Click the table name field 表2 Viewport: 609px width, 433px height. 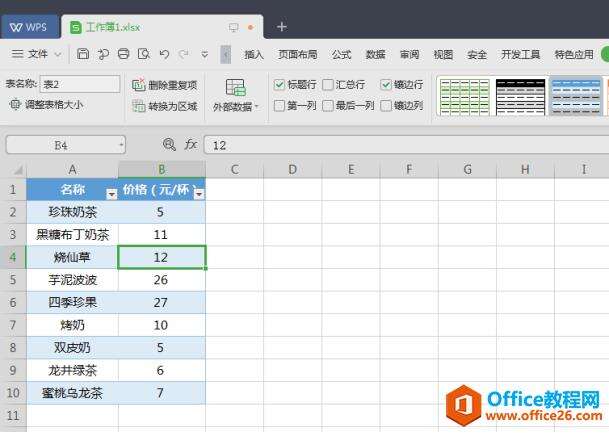[80, 84]
